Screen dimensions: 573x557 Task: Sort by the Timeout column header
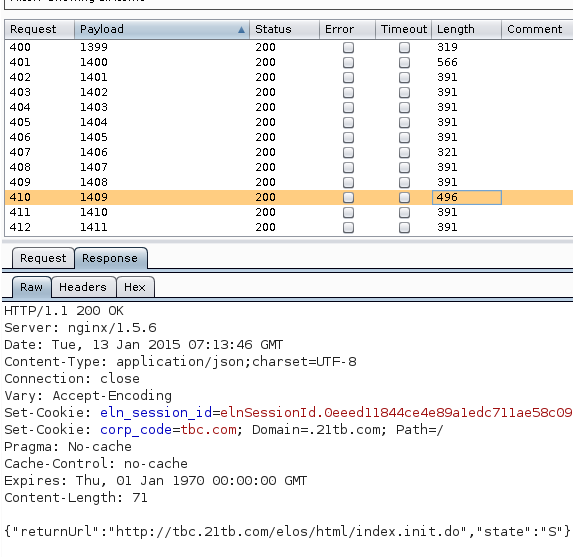[x=403, y=29]
